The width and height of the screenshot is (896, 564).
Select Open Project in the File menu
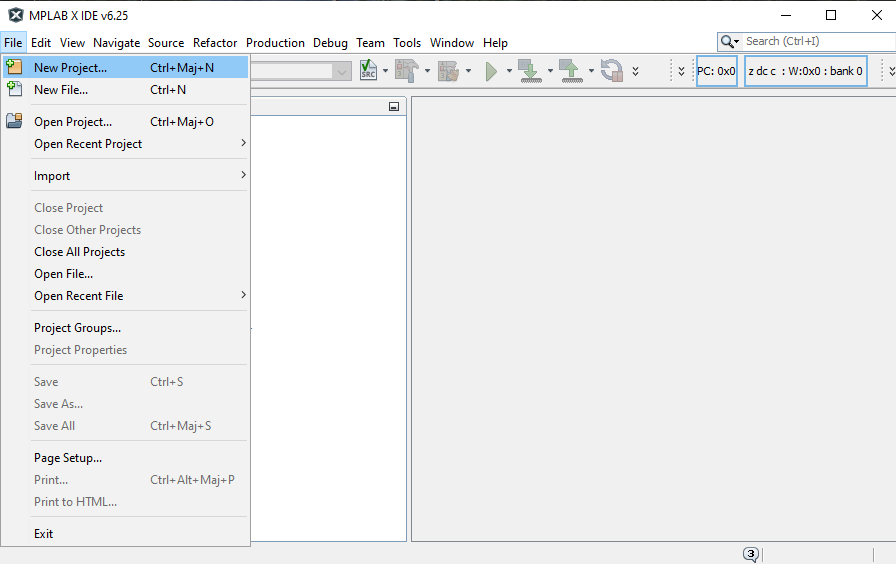point(73,122)
